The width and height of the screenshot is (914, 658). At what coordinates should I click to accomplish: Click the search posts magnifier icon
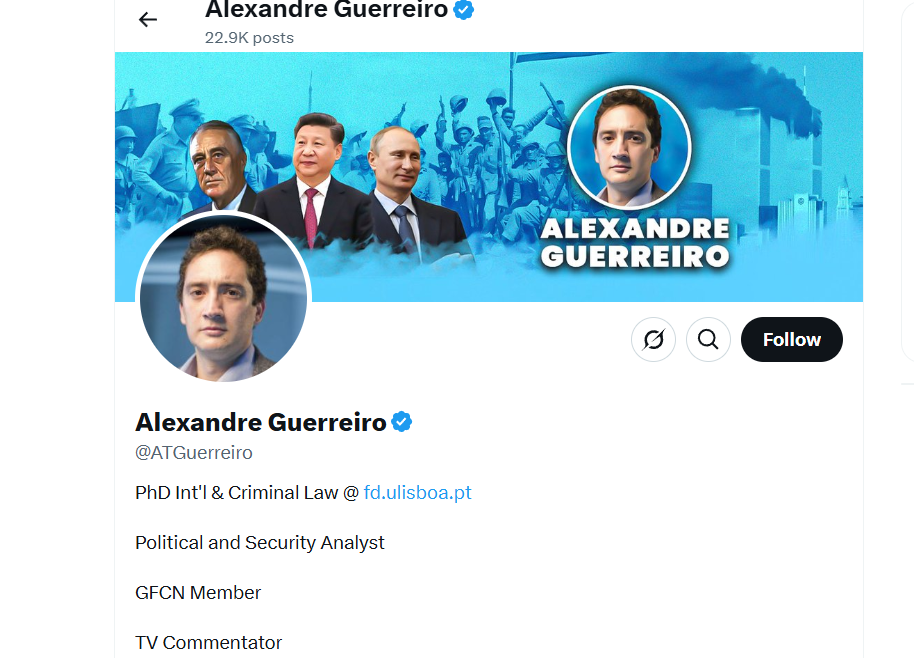coord(708,339)
